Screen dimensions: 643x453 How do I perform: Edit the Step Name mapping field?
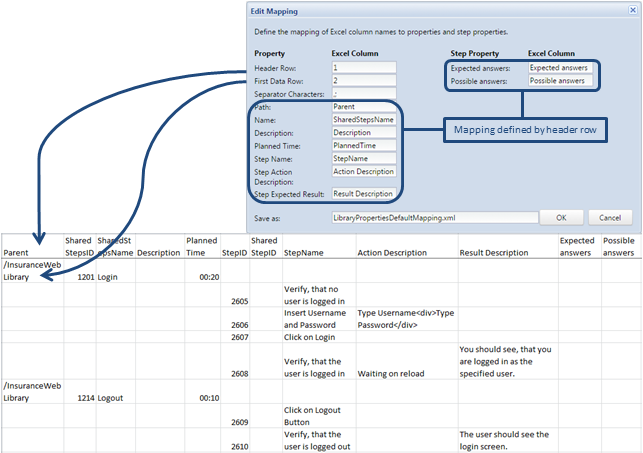pyautogui.click(x=363, y=158)
